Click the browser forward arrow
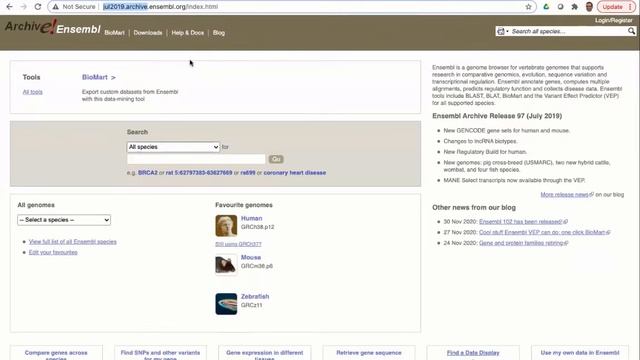Viewport: 640px width, 360px height. click(x=24, y=7)
